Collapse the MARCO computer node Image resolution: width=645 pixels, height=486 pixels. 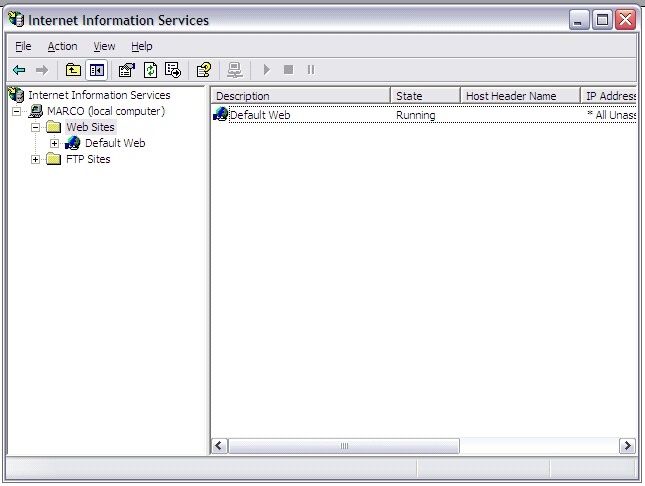[16, 112]
